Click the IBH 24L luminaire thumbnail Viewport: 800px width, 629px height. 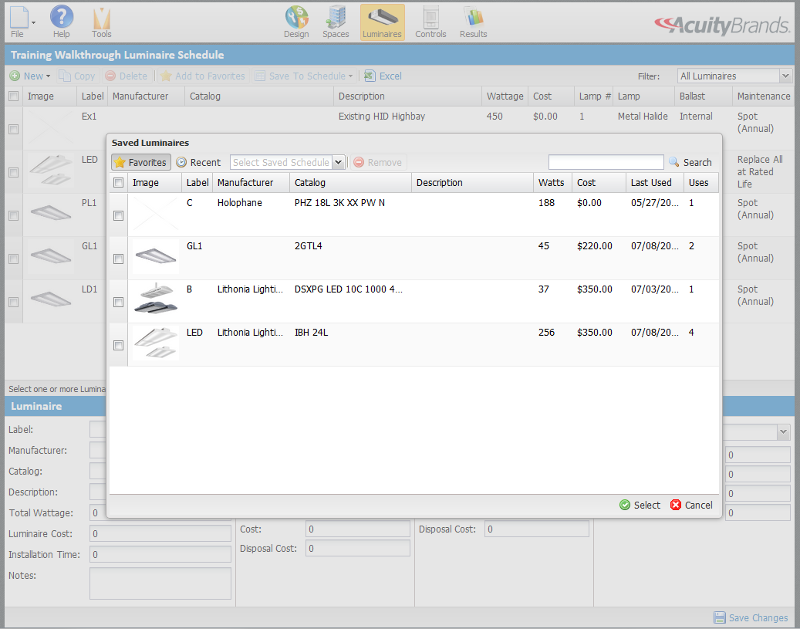tap(156, 343)
